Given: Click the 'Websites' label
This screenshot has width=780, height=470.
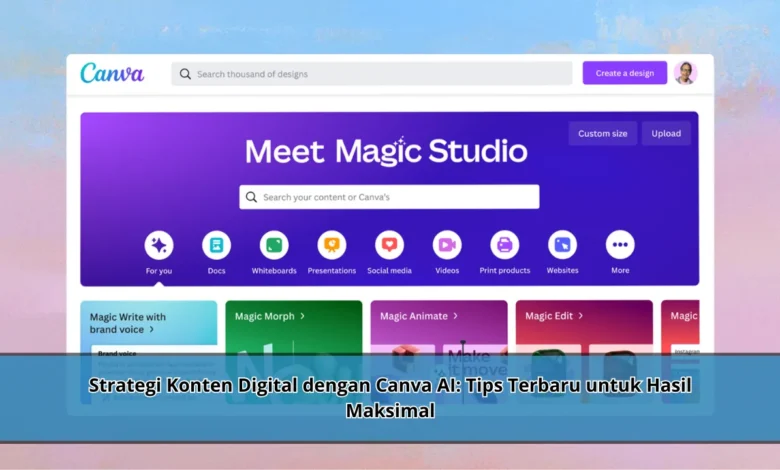Looking at the screenshot, I should (x=563, y=271).
